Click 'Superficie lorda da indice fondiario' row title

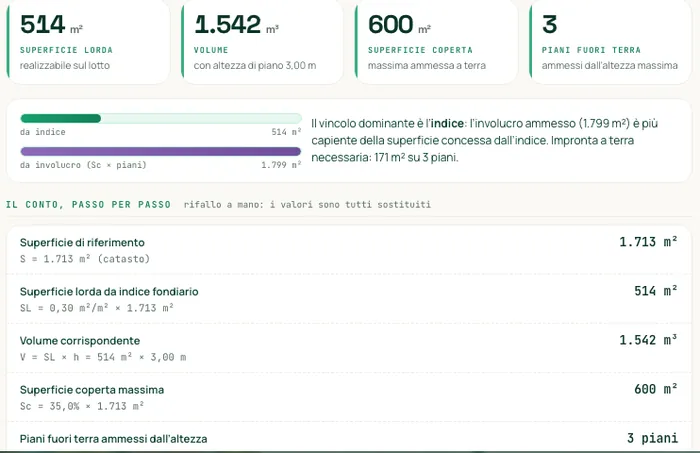pyautogui.click(x=109, y=291)
